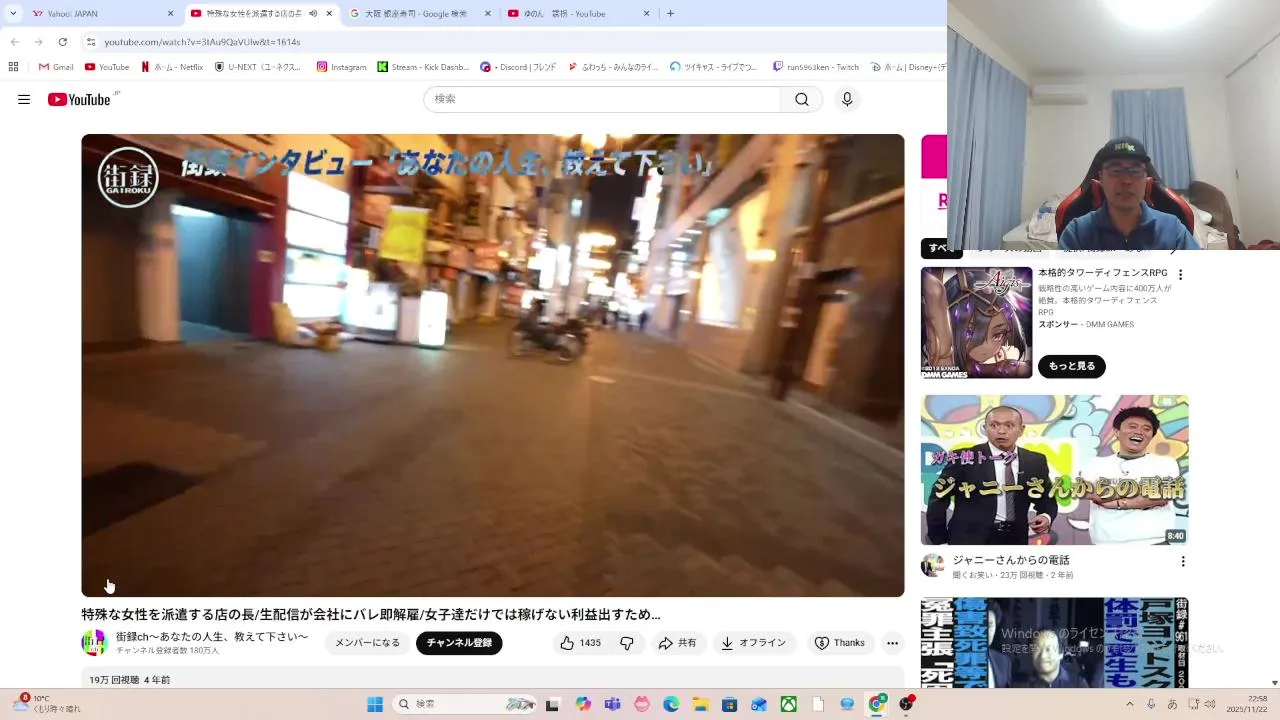
Task: Open the DMM GAMES ad thumbnail
Action: coord(976,322)
